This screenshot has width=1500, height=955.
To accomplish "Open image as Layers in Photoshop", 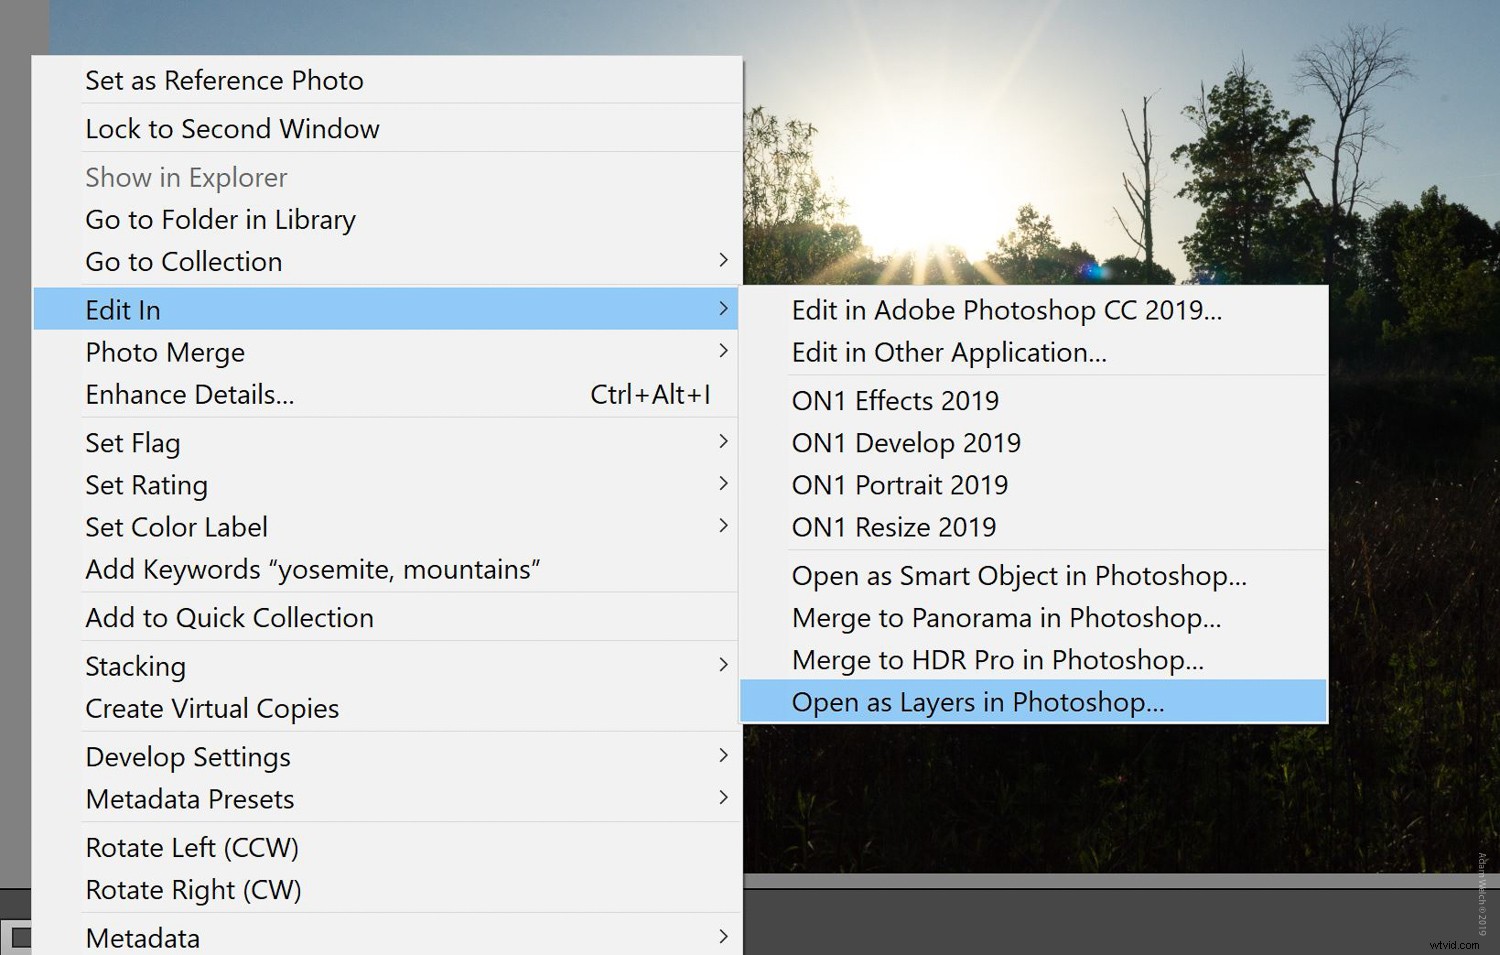I will pyautogui.click(x=978, y=702).
